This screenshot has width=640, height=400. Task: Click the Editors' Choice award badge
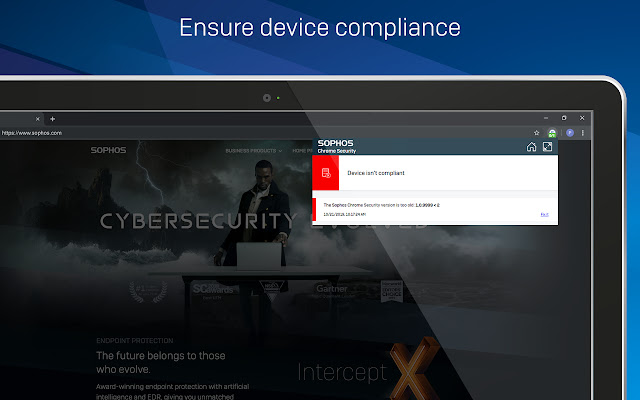pos(392,291)
